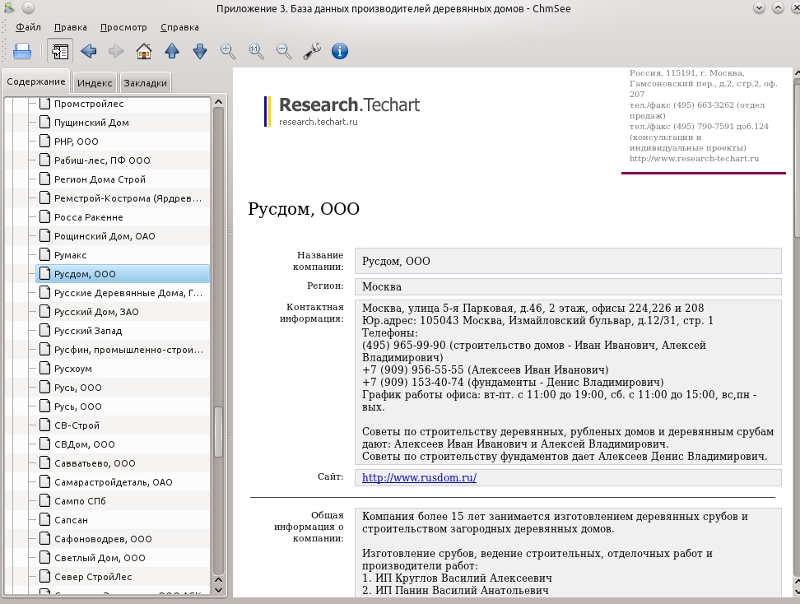Open Русский Запад topic
800x604 pixels.
click(88, 330)
